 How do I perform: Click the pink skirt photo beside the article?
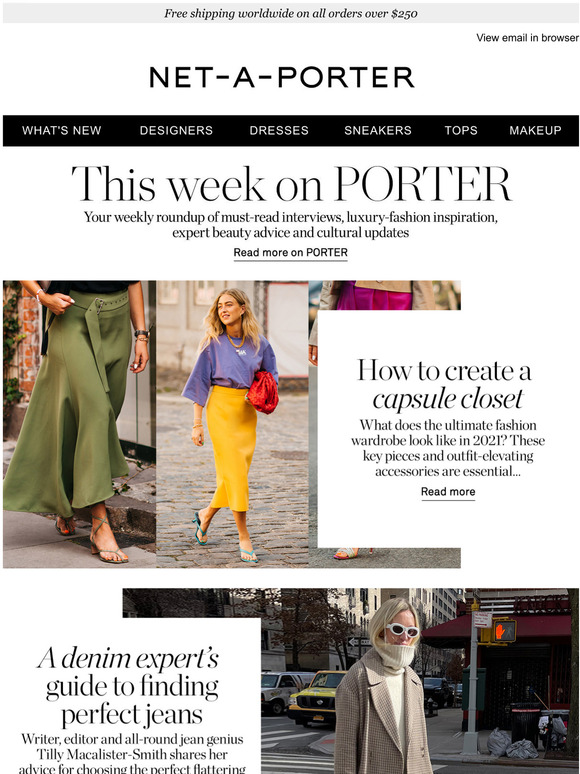(x=385, y=295)
